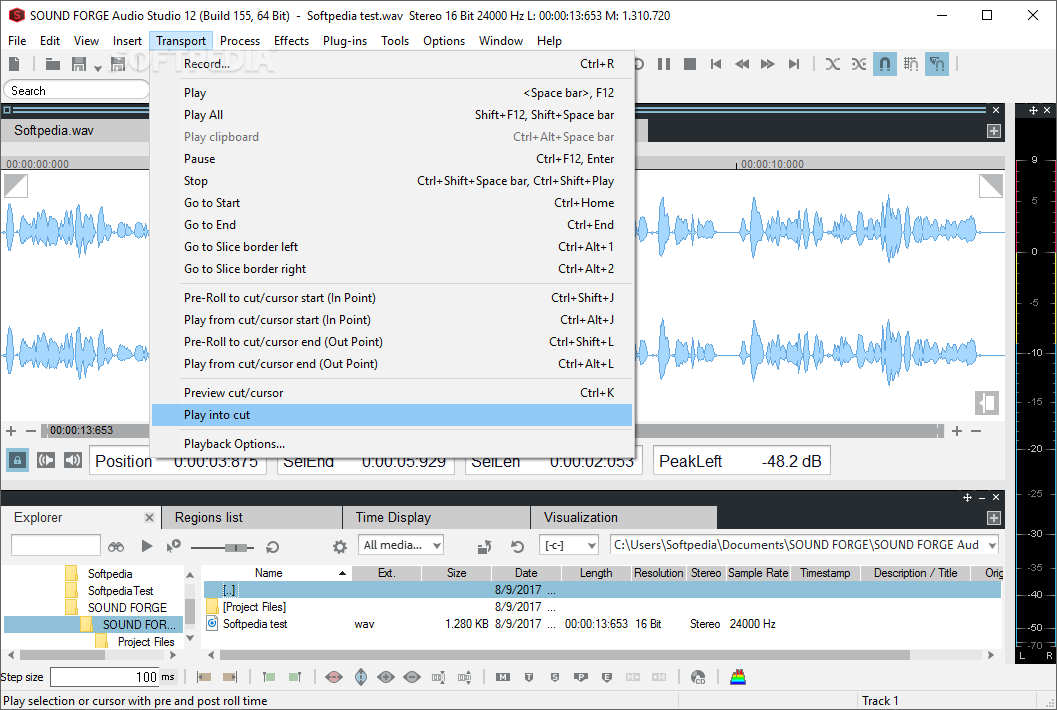The width and height of the screenshot is (1057, 710).
Task: Close the Explorer tab with its X
Action: [150, 517]
